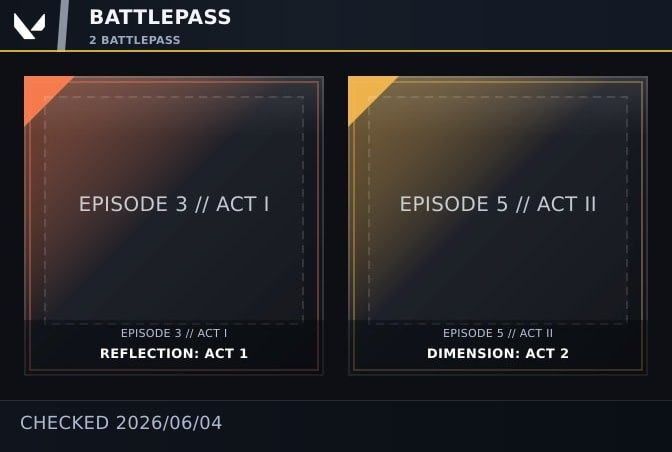The width and height of the screenshot is (672, 452).
Task: Click the Dimension: Act 2 title
Action: (498, 353)
